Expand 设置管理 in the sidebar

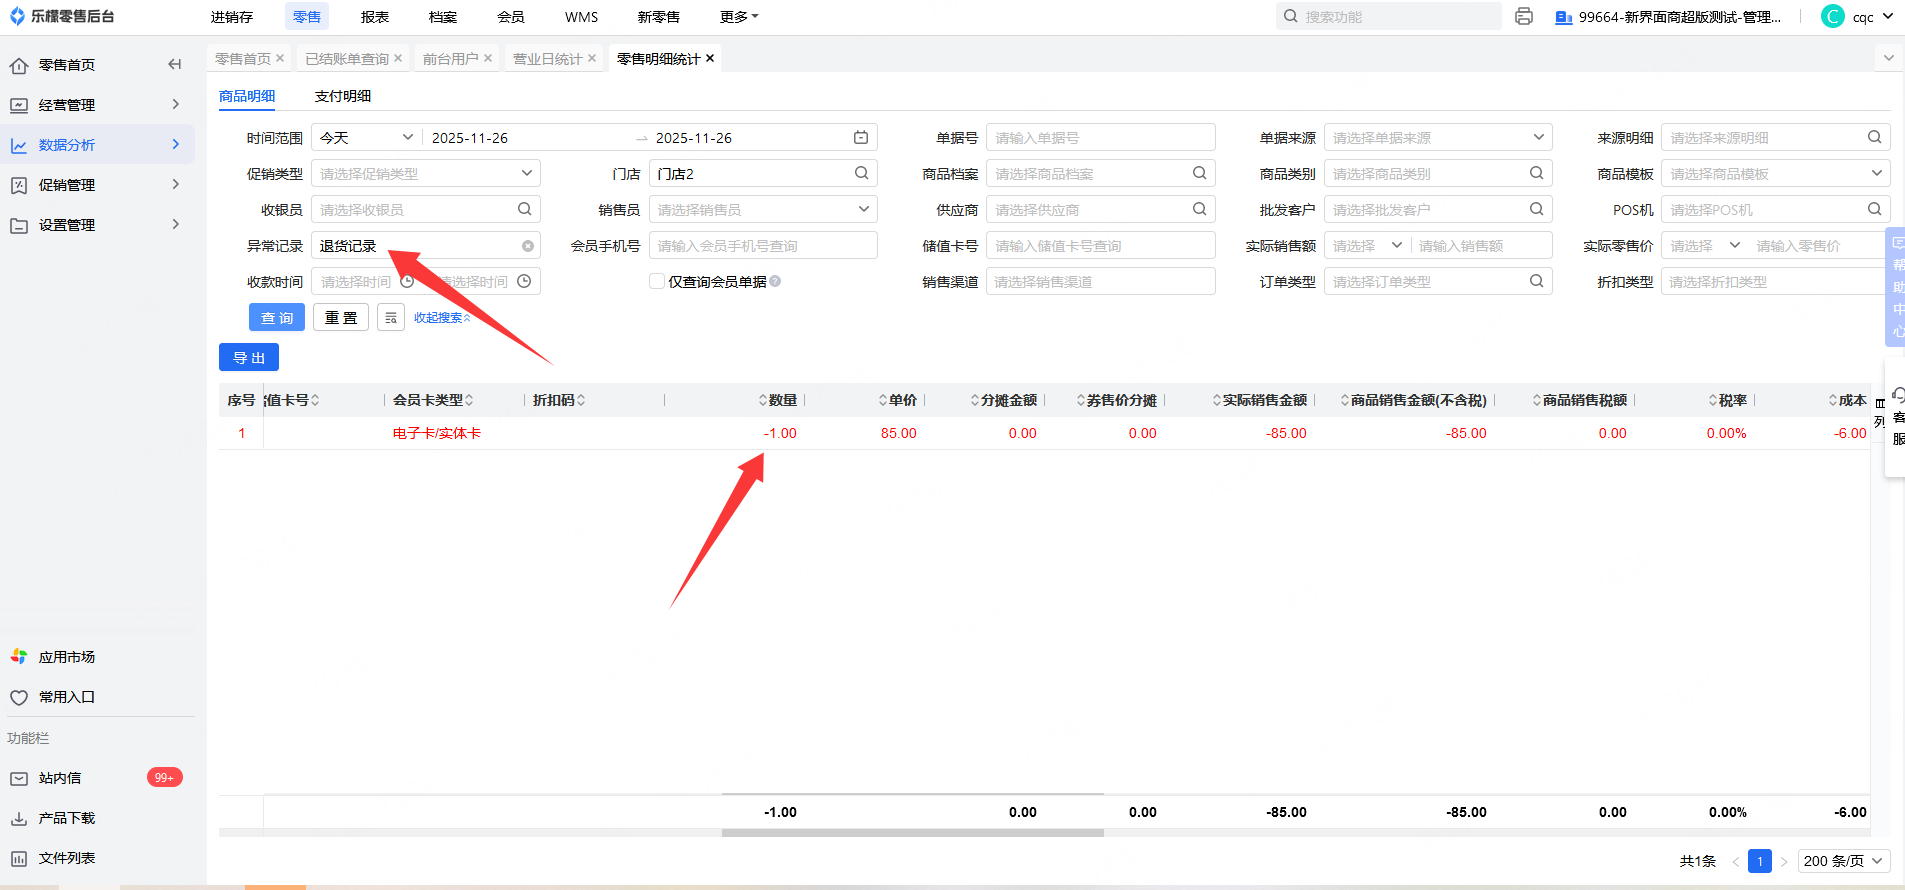point(97,225)
